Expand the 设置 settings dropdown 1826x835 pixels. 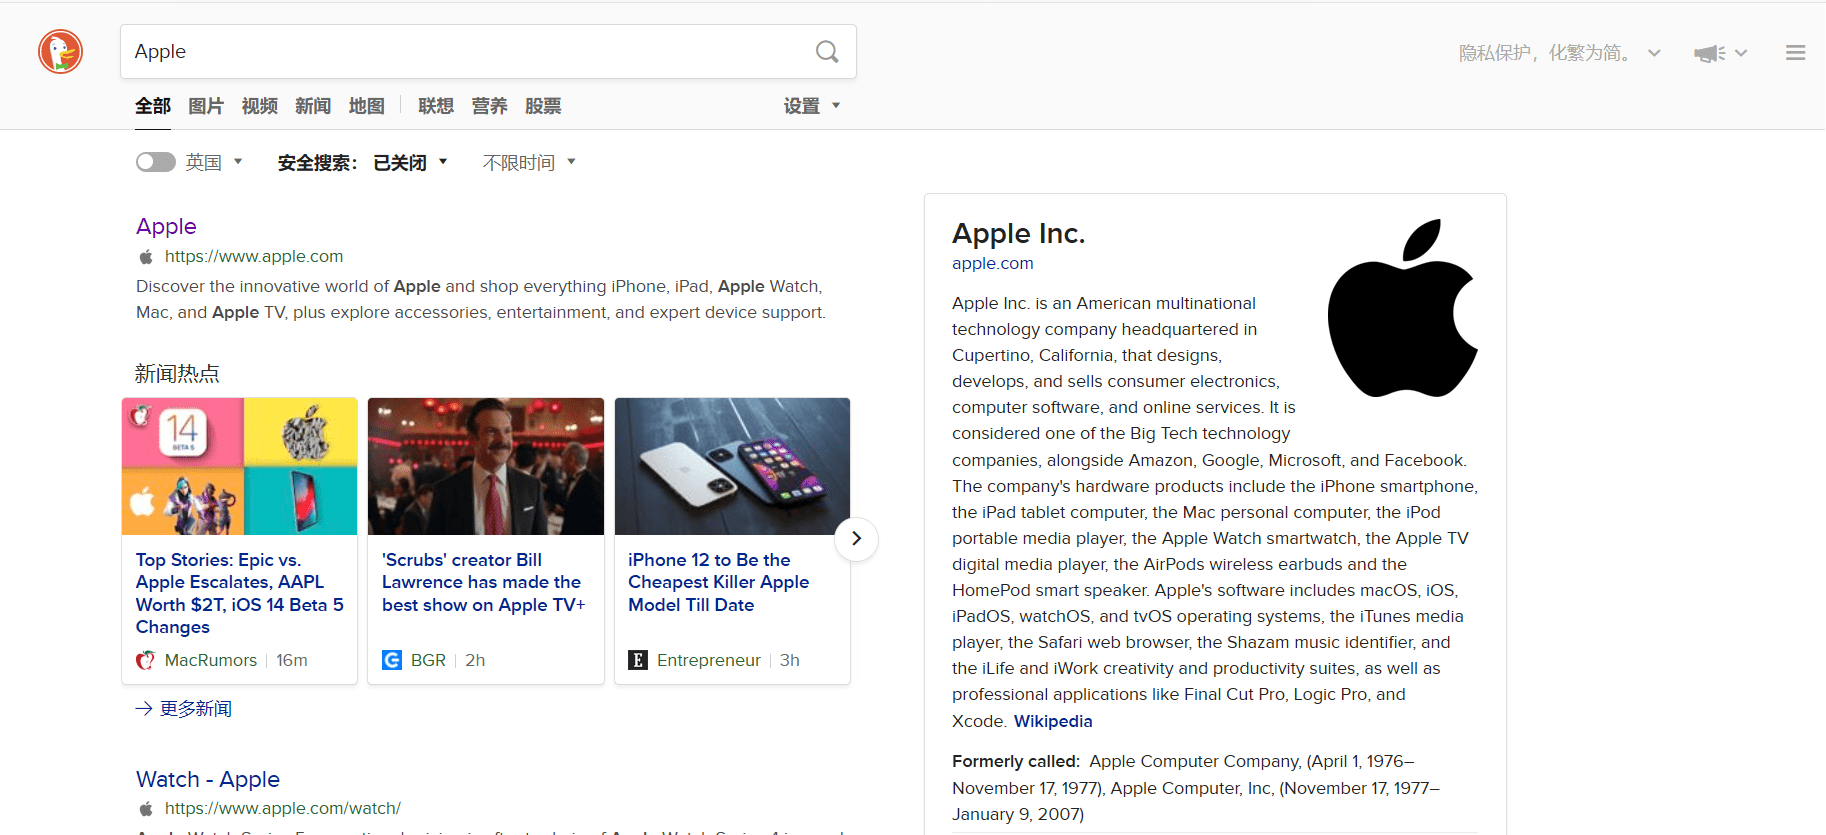click(811, 106)
